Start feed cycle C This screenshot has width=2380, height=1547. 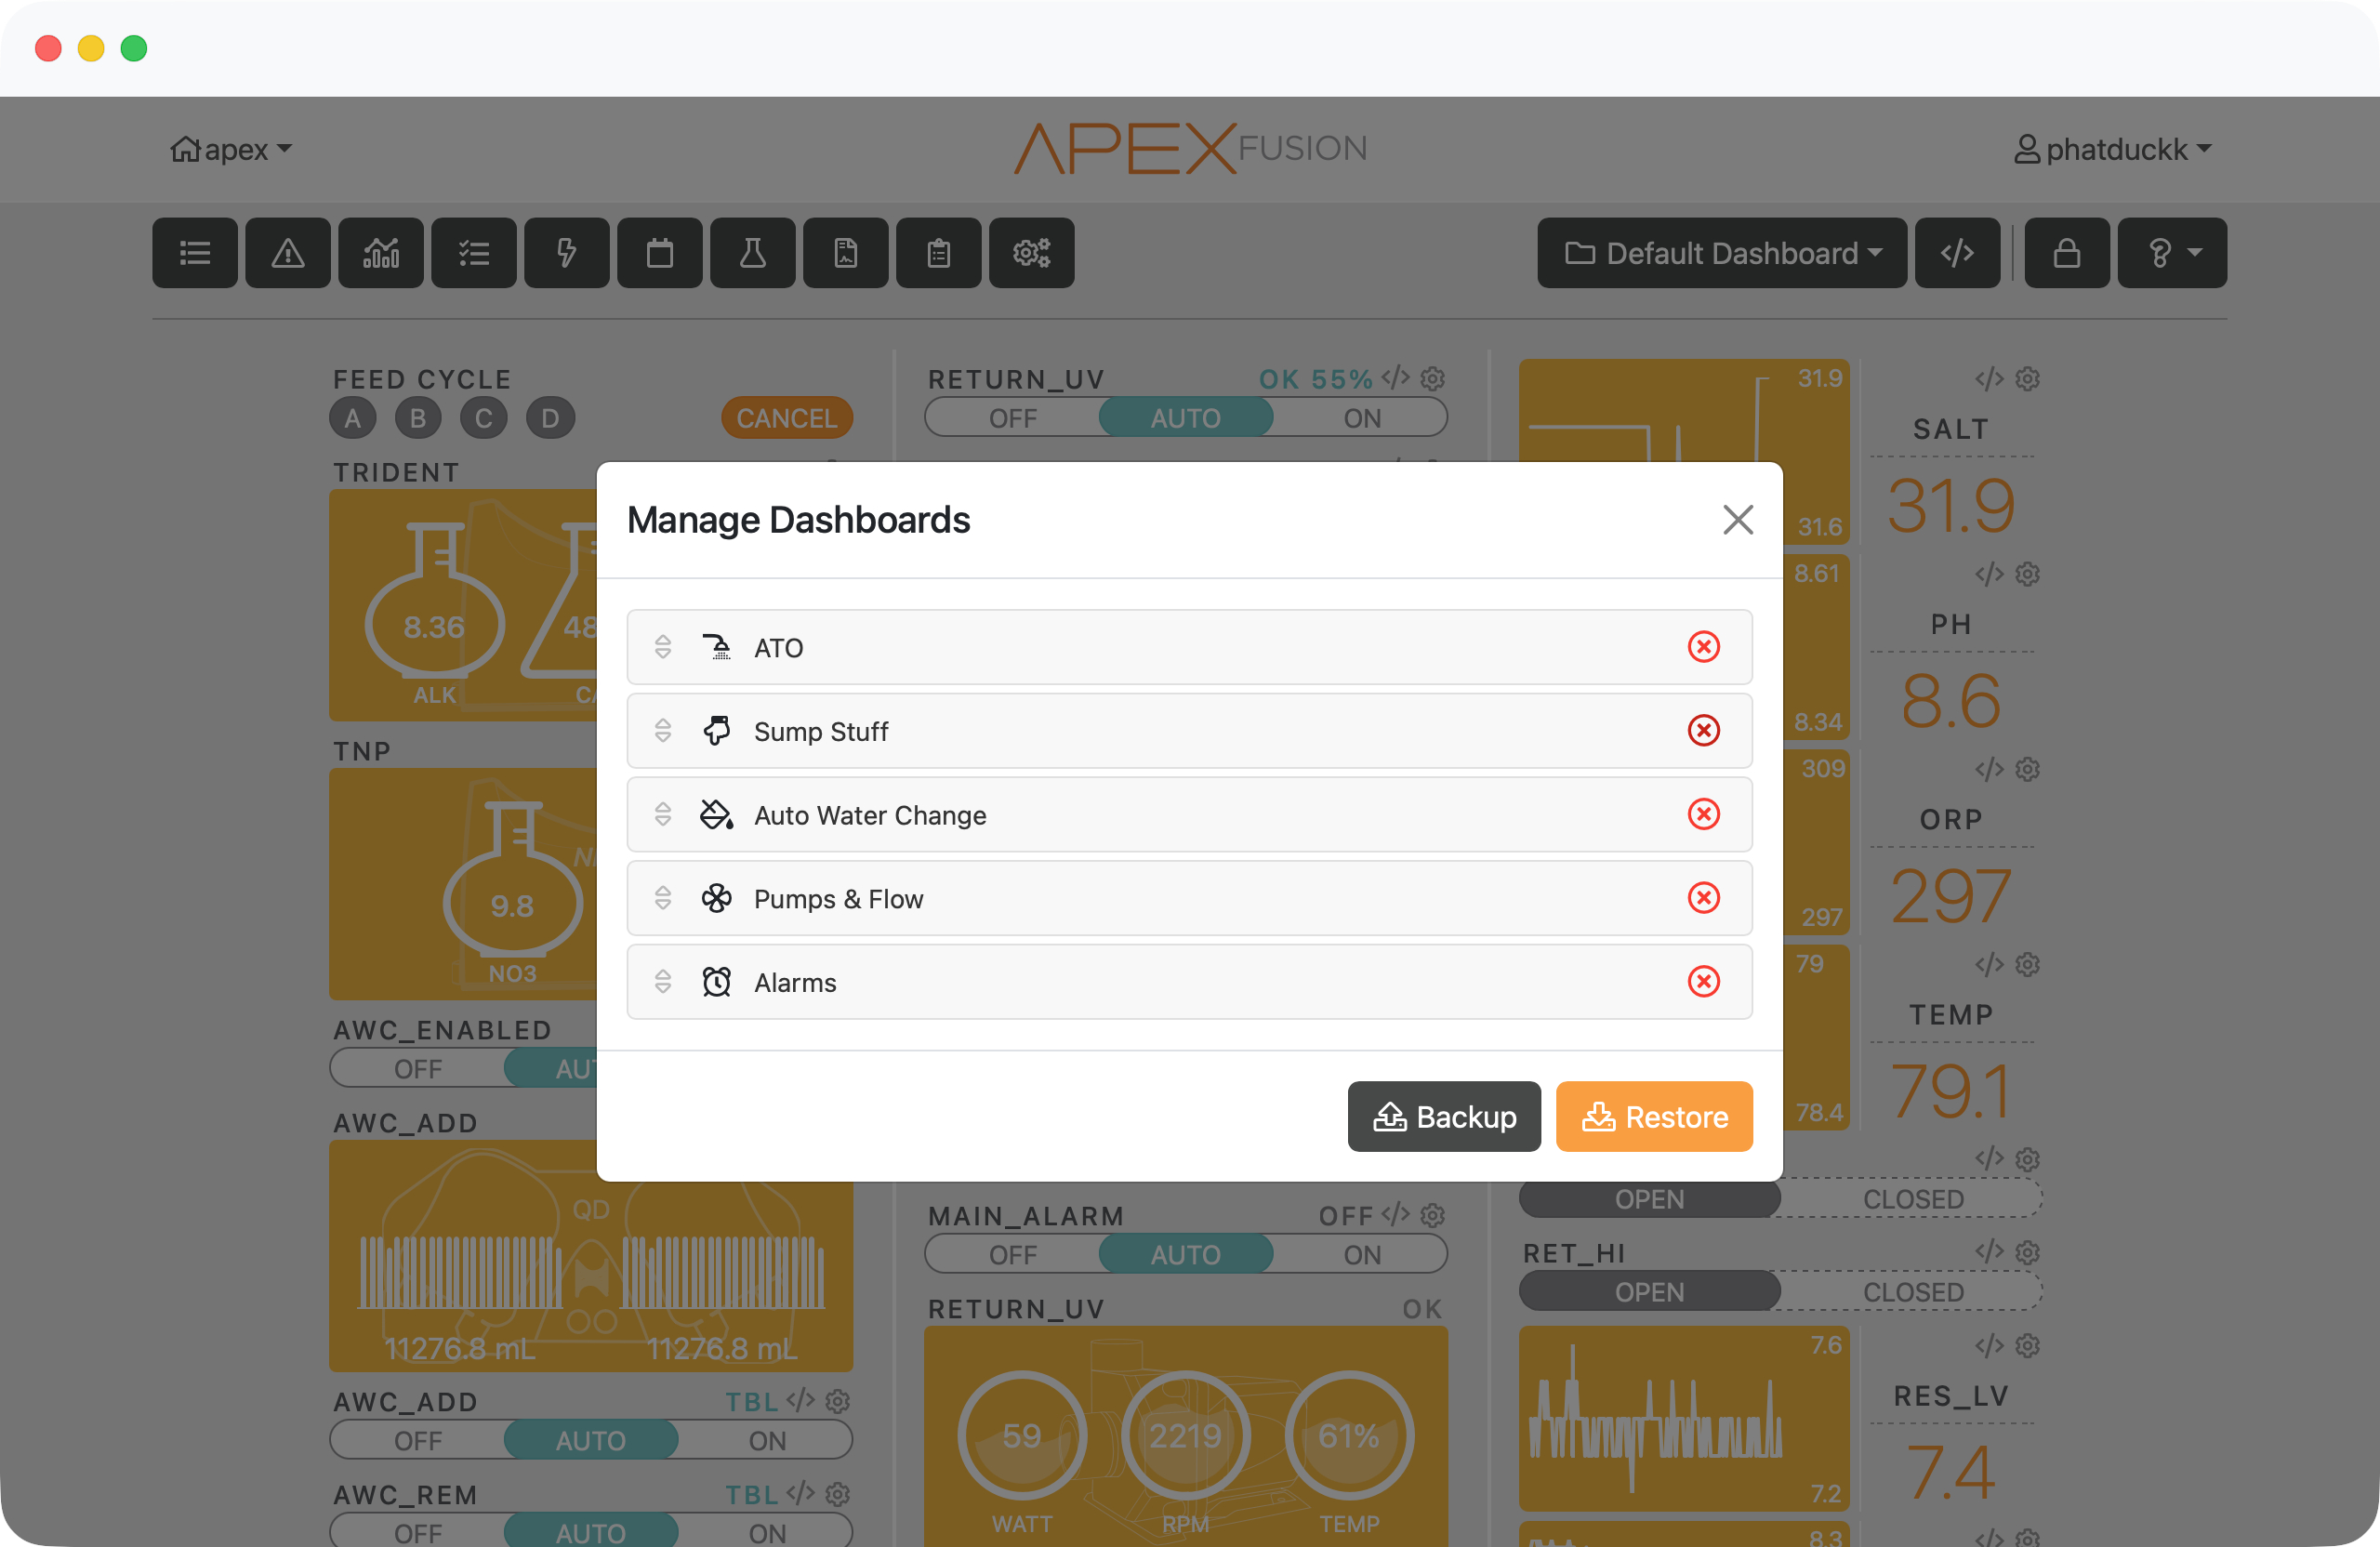[484, 418]
